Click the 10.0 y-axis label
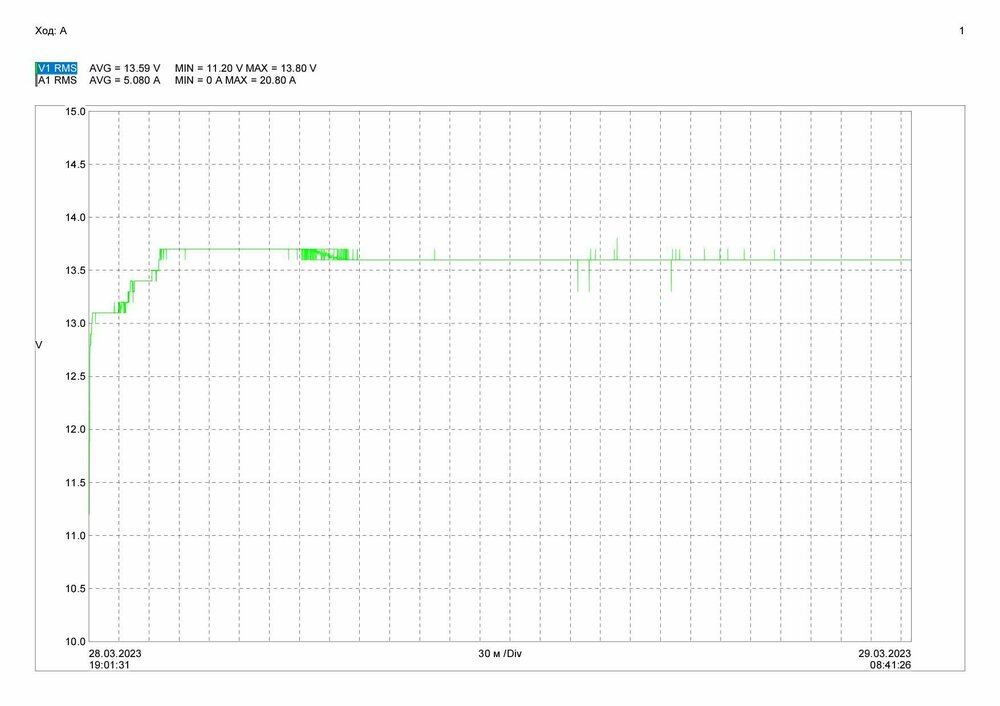The image size is (1000, 706). tap(75, 642)
